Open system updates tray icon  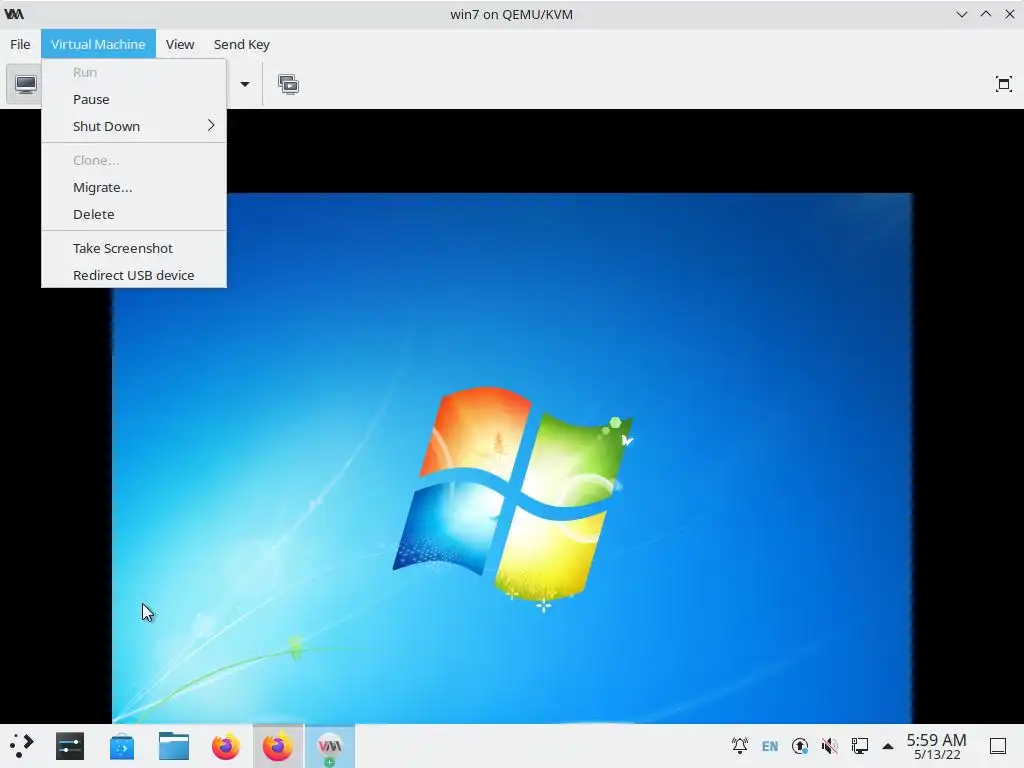pos(799,745)
